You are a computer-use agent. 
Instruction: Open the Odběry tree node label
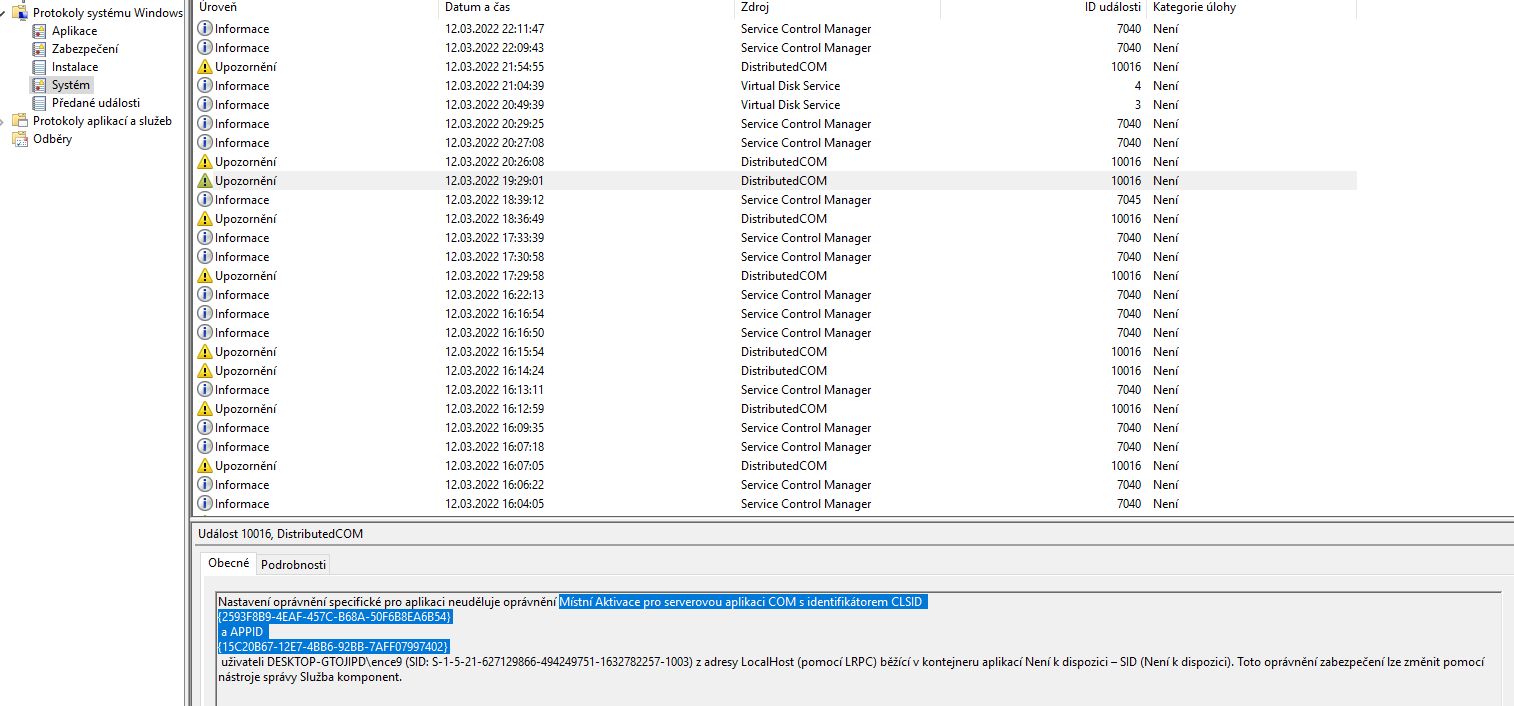(x=52, y=139)
